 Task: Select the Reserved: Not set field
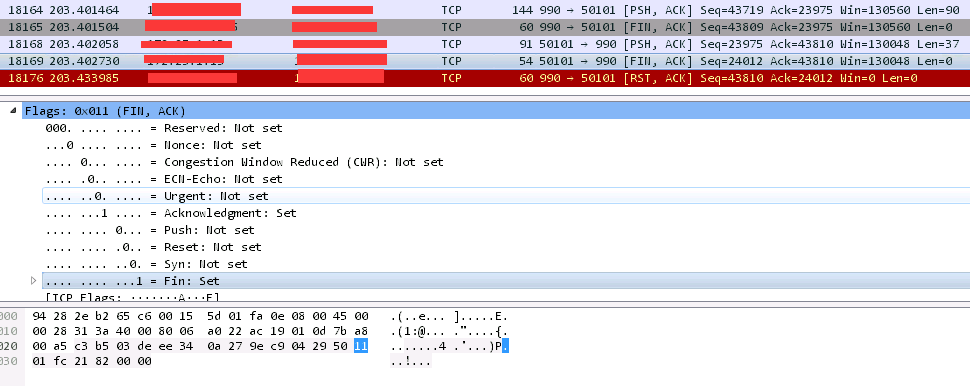[163, 128]
